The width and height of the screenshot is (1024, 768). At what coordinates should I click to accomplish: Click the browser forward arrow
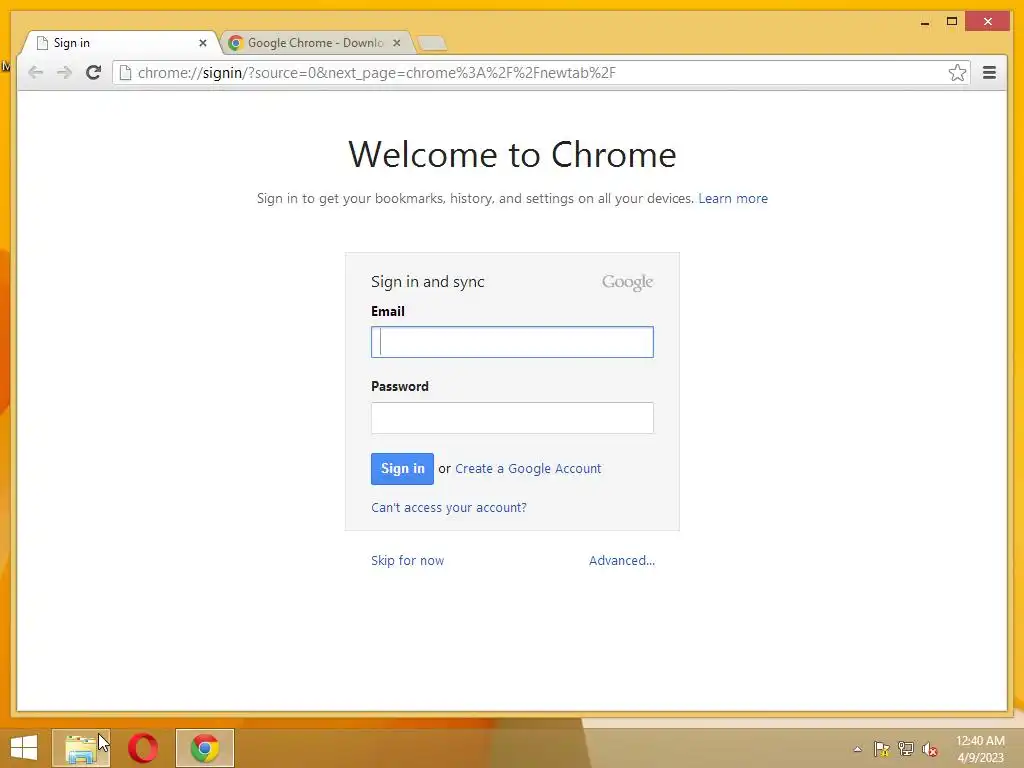pos(64,72)
